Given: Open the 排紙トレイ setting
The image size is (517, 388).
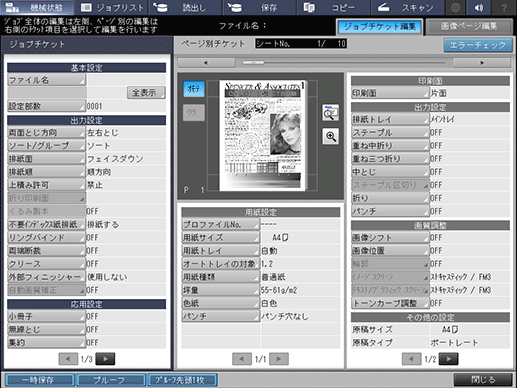Looking at the screenshot, I should [x=390, y=119].
